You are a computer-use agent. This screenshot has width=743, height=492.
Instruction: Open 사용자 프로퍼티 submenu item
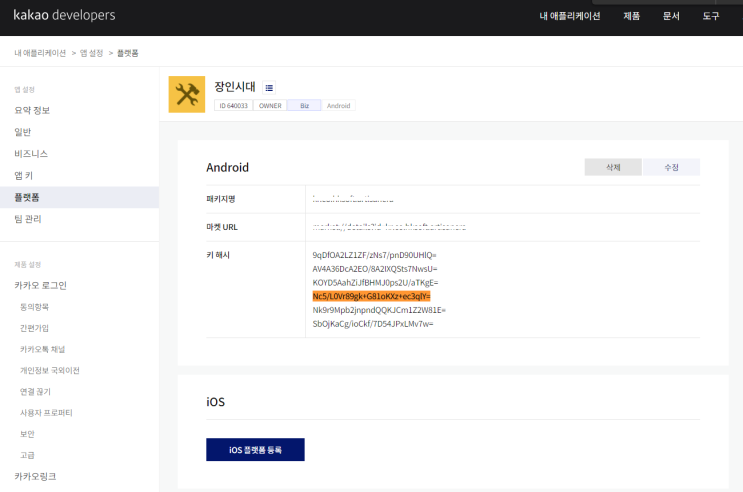(x=46, y=413)
